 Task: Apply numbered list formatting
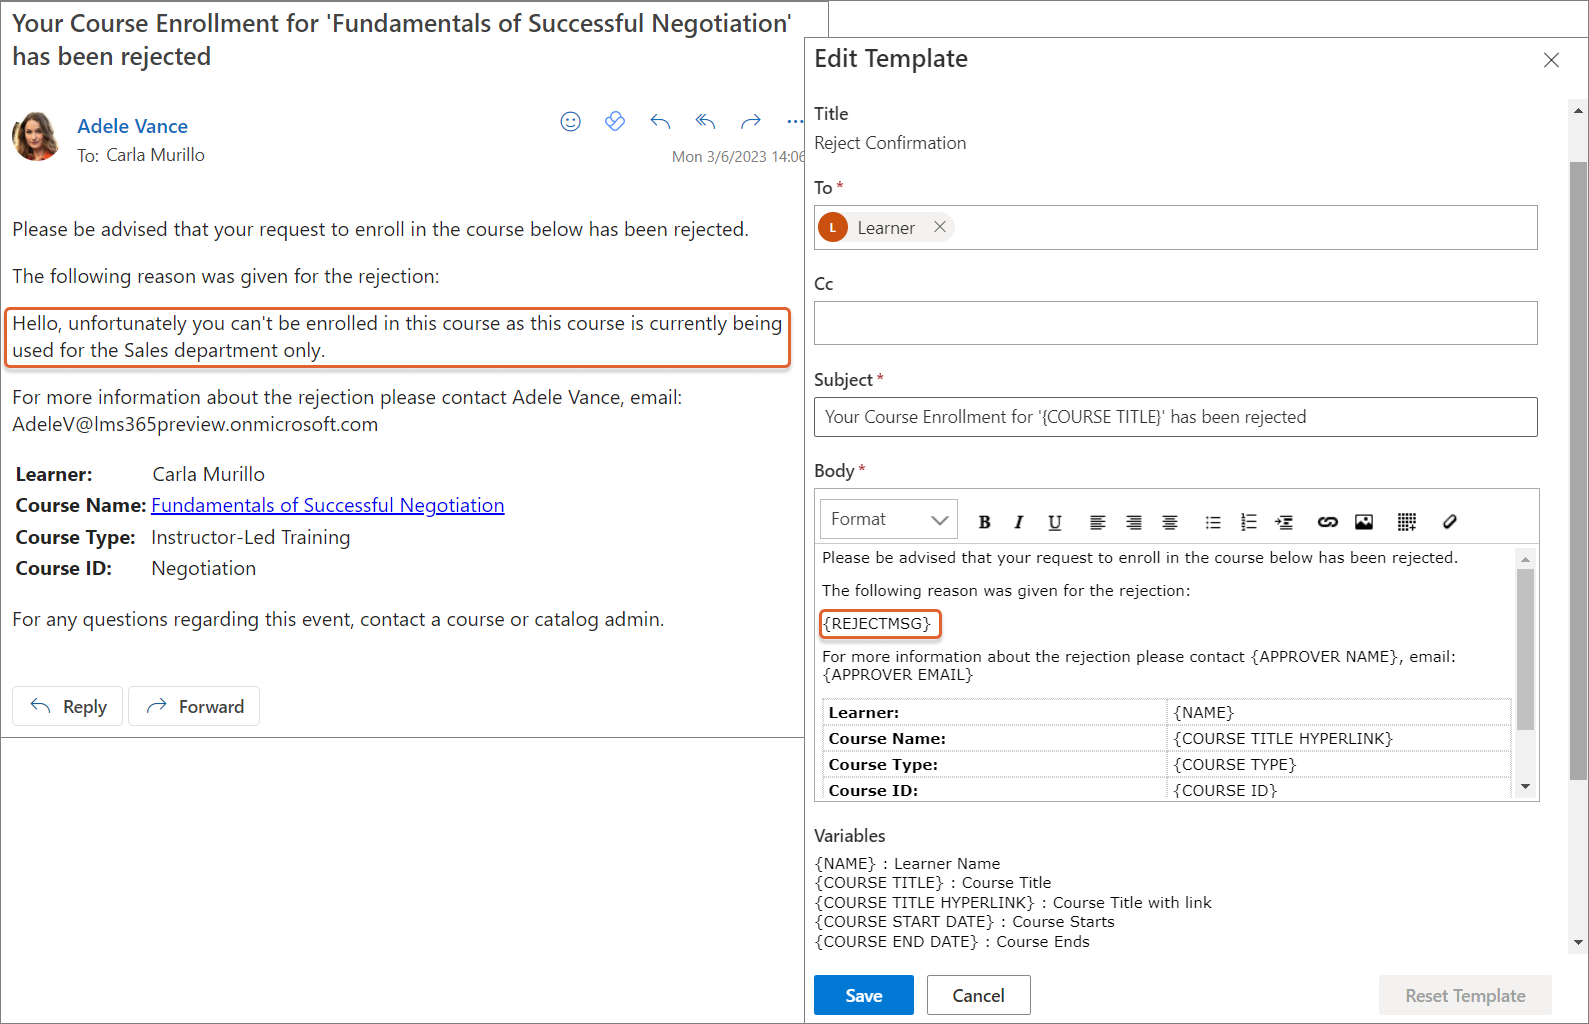tap(1248, 522)
